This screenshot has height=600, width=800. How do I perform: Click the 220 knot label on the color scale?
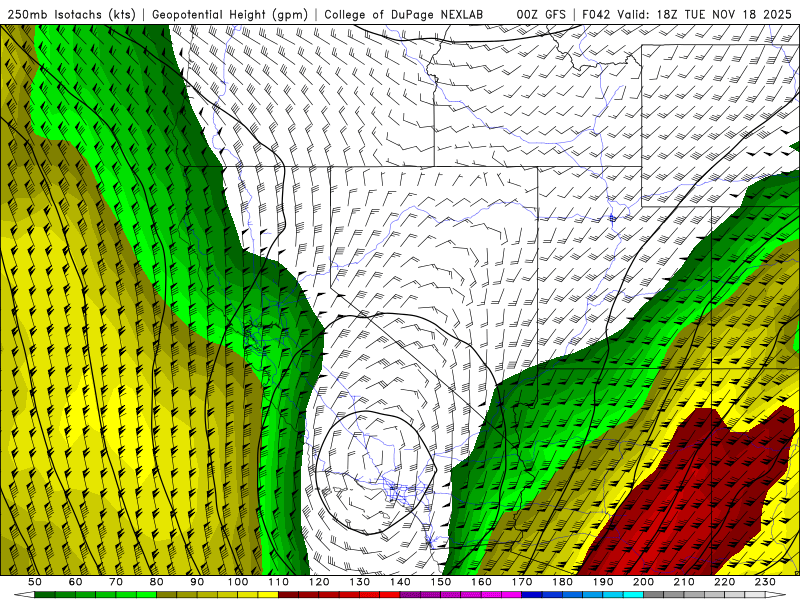click(x=724, y=582)
